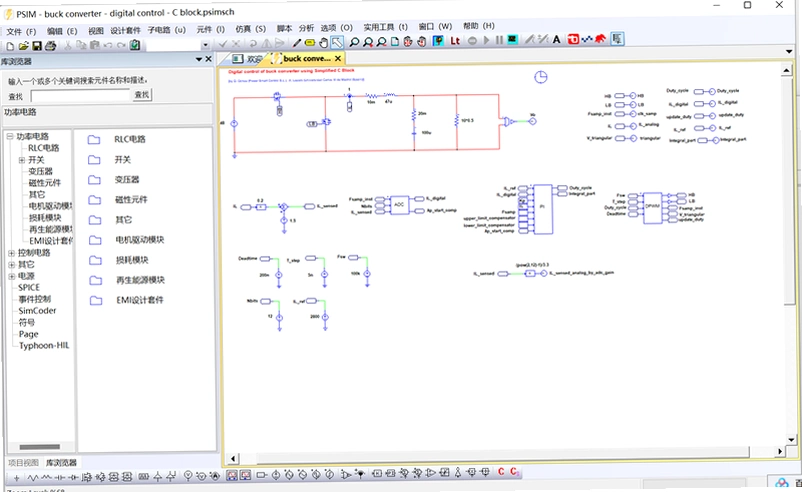Click the clipboard icon after redo
Viewport: 802px width, 492px height.
tap(135, 45)
